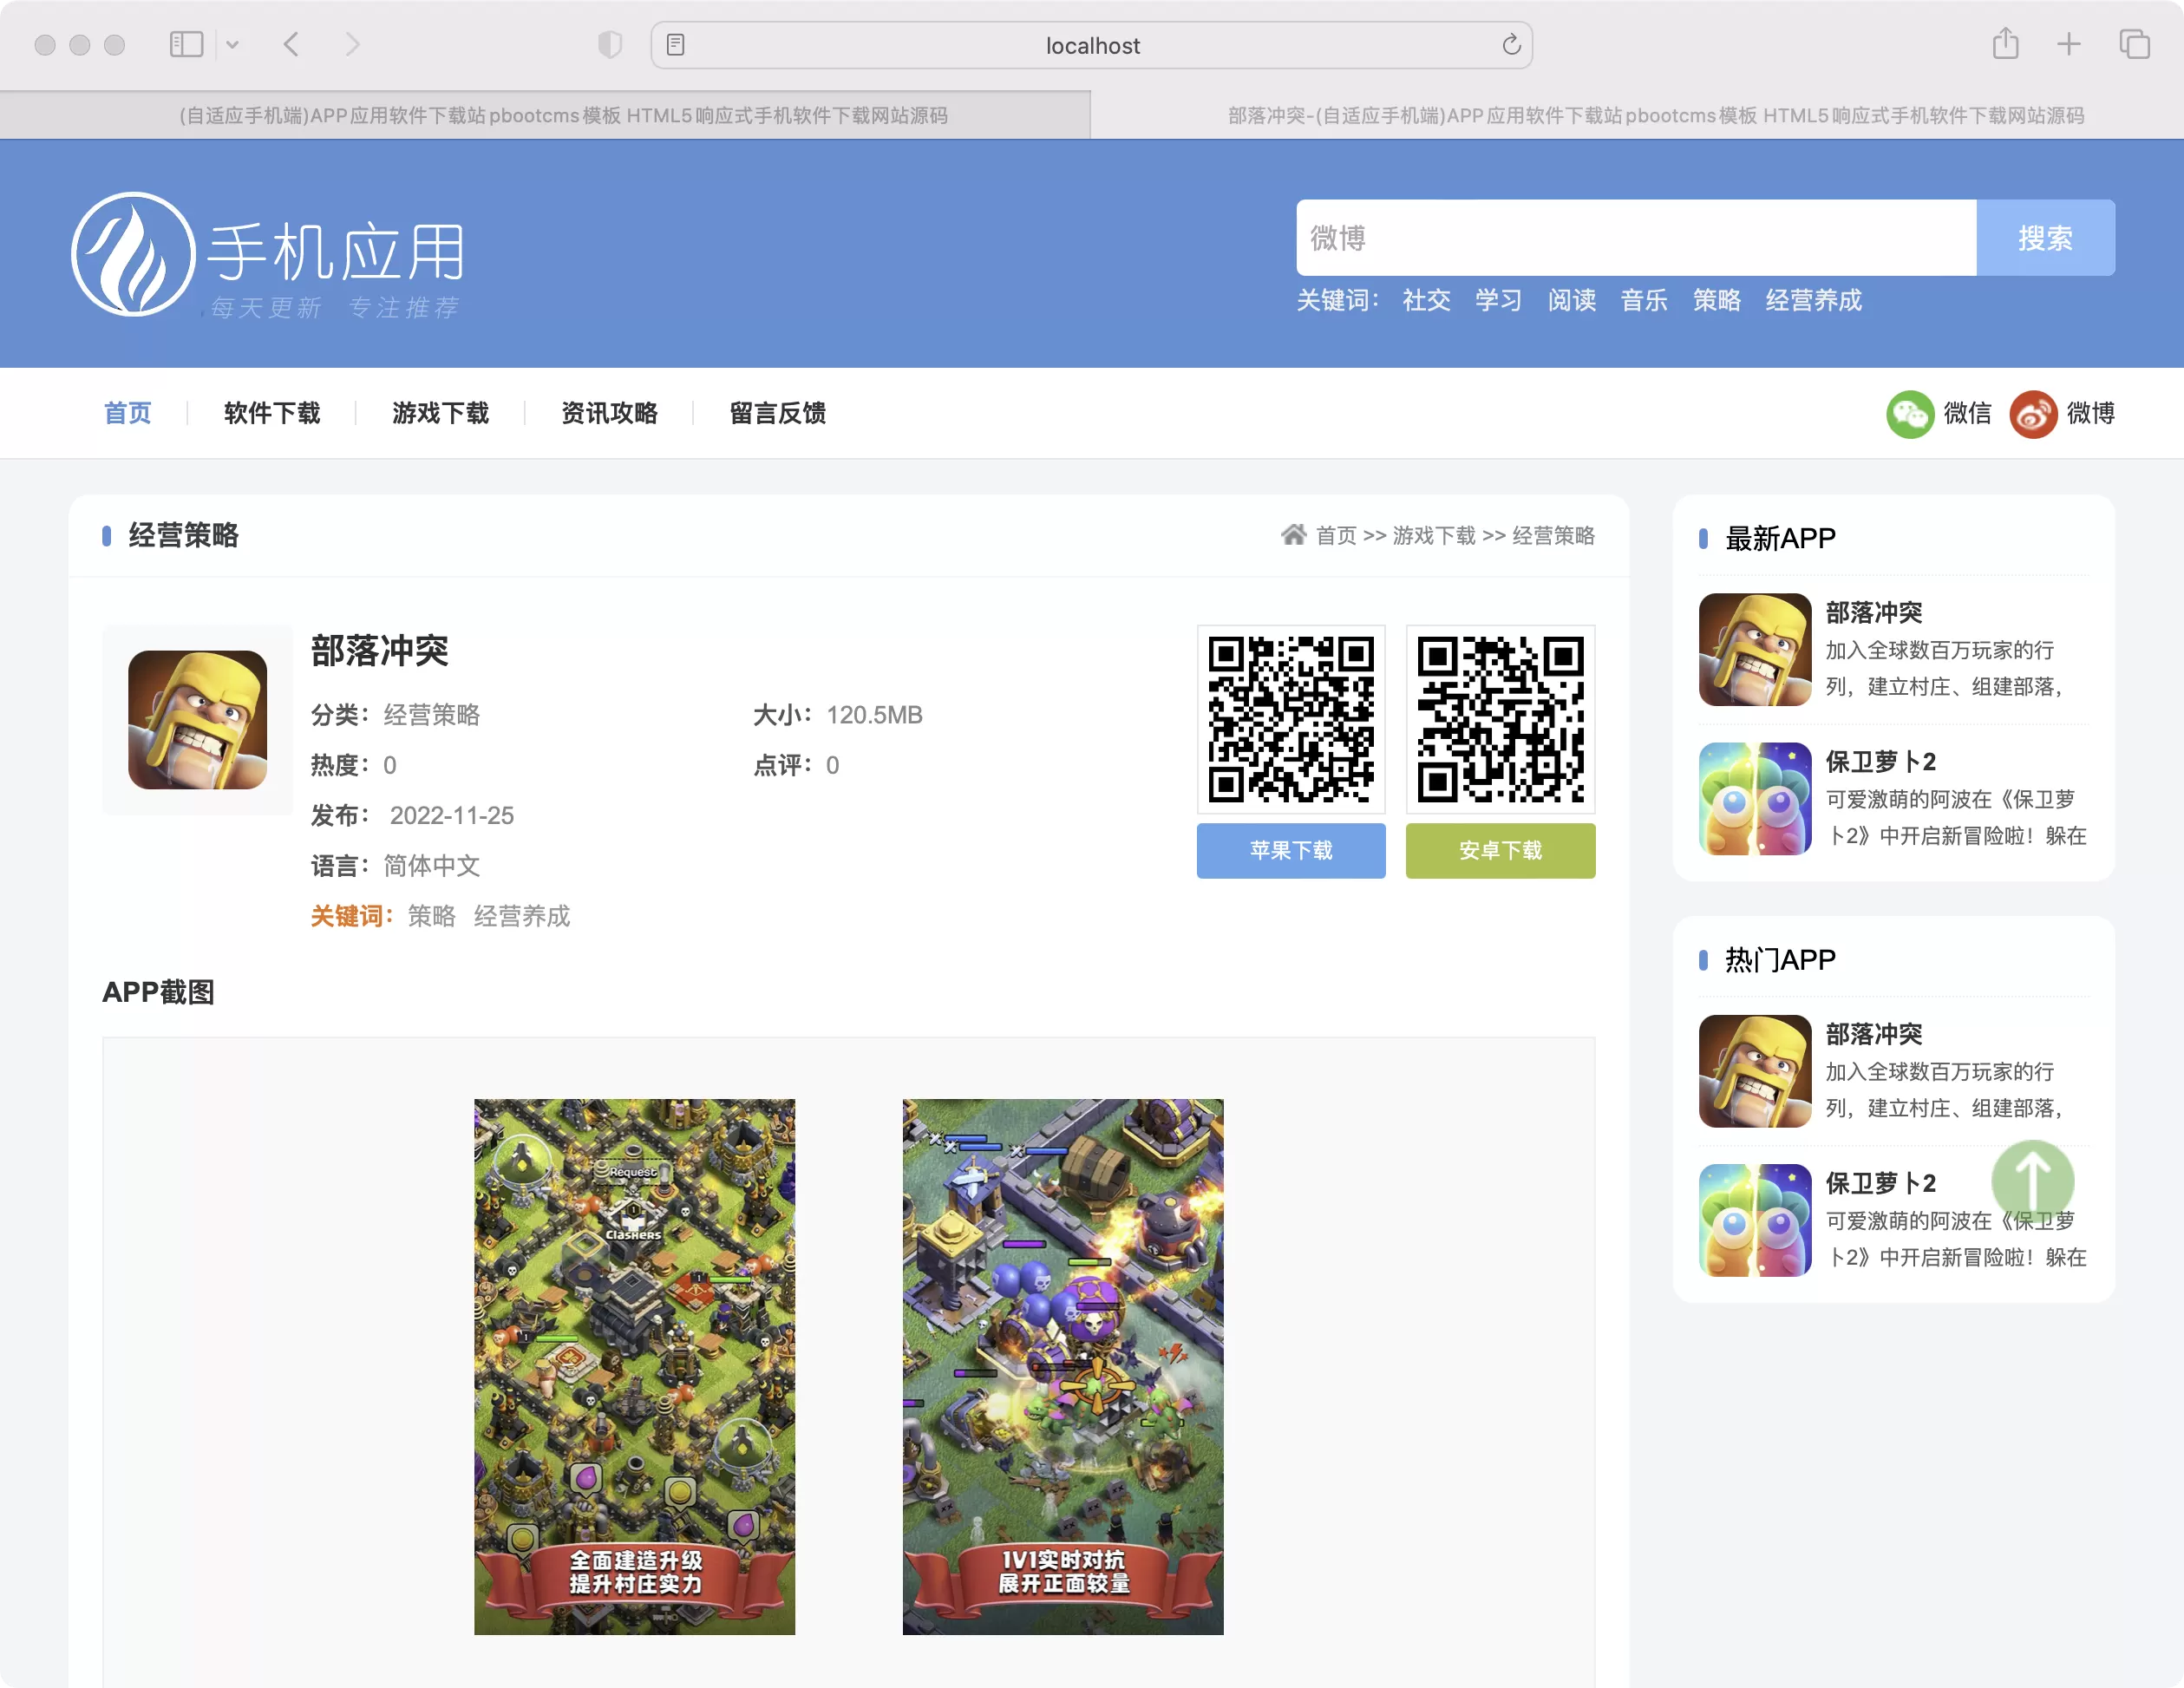Click 经营策略 in the breadcrumb
The image size is (2184, 1688).
(1554, 536)
